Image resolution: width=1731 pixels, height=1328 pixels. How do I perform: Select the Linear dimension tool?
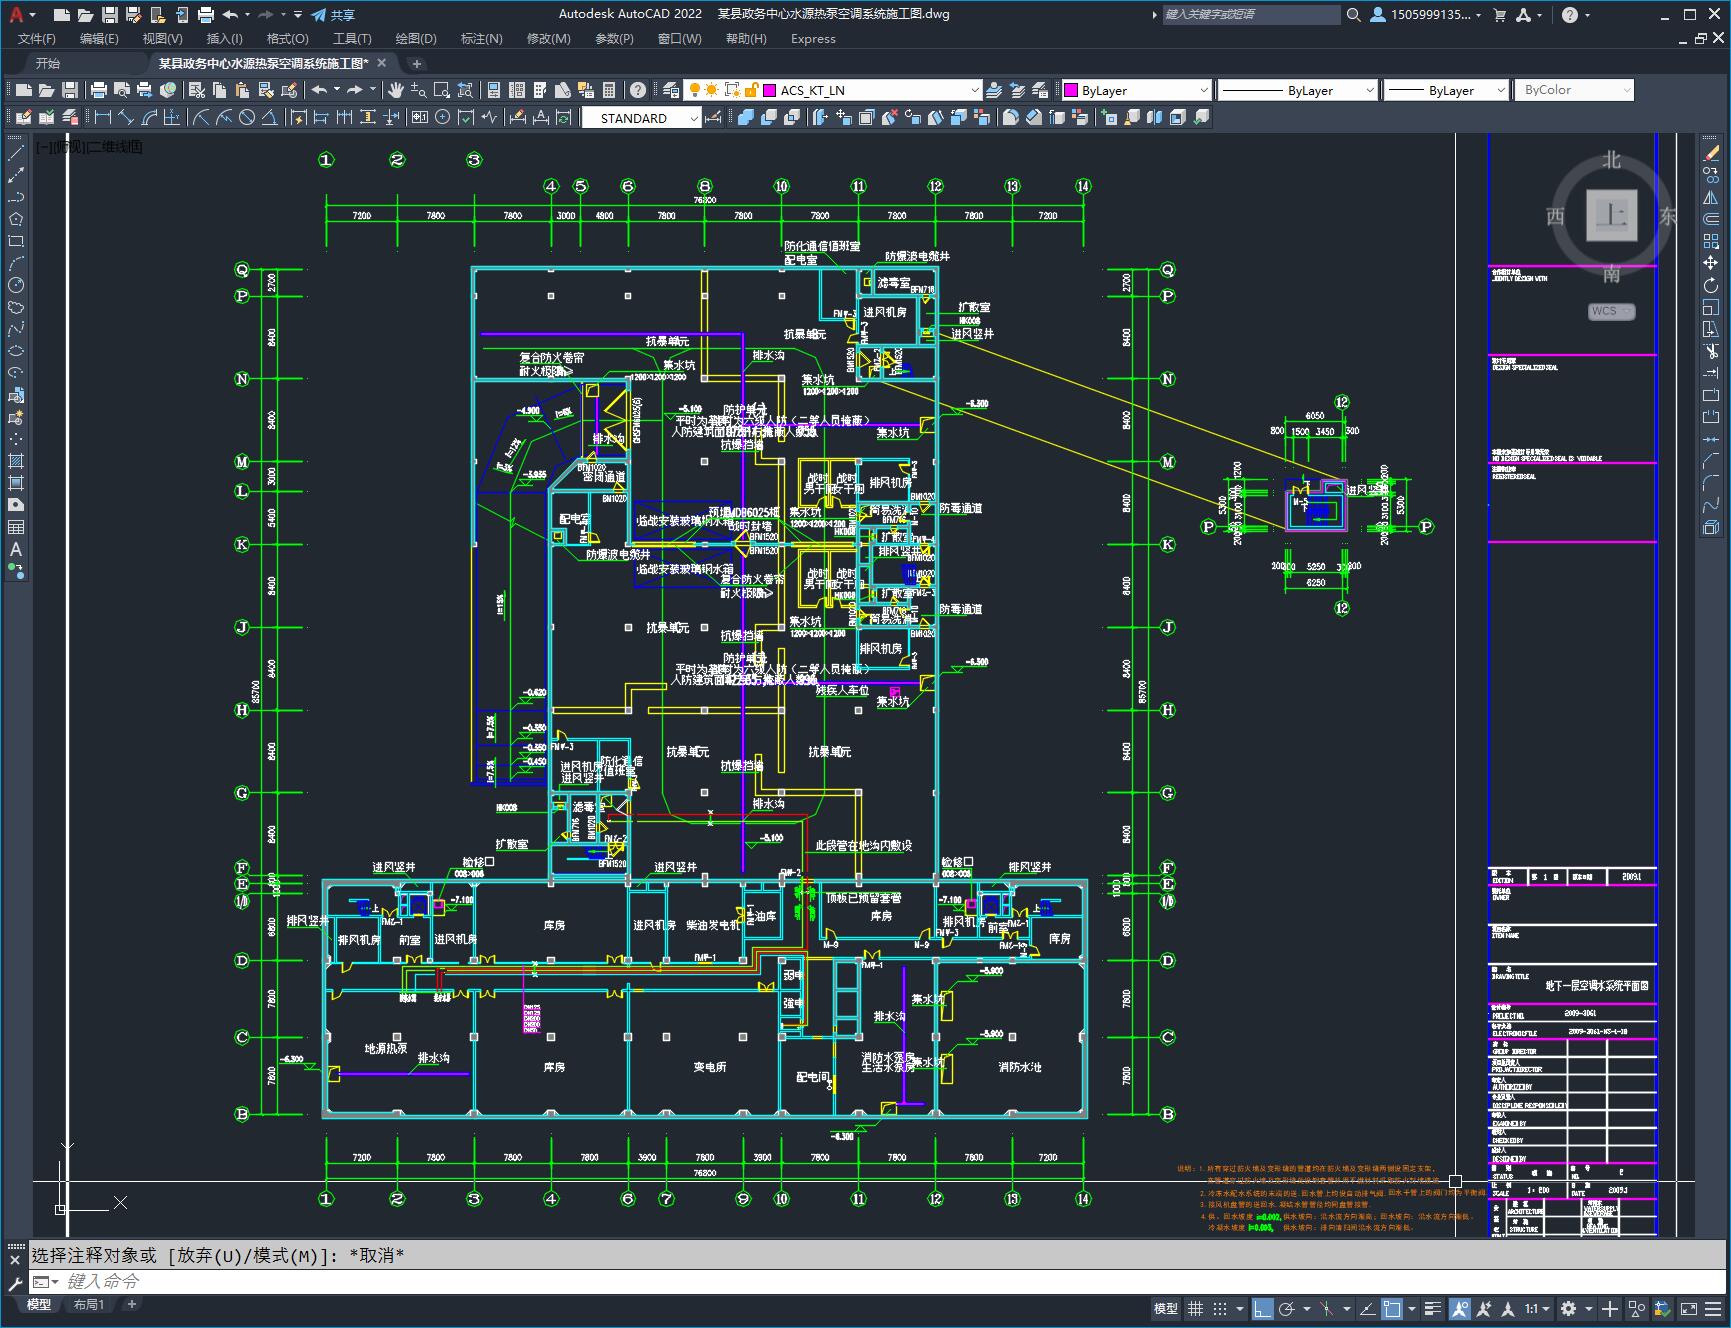pos(102,118)
